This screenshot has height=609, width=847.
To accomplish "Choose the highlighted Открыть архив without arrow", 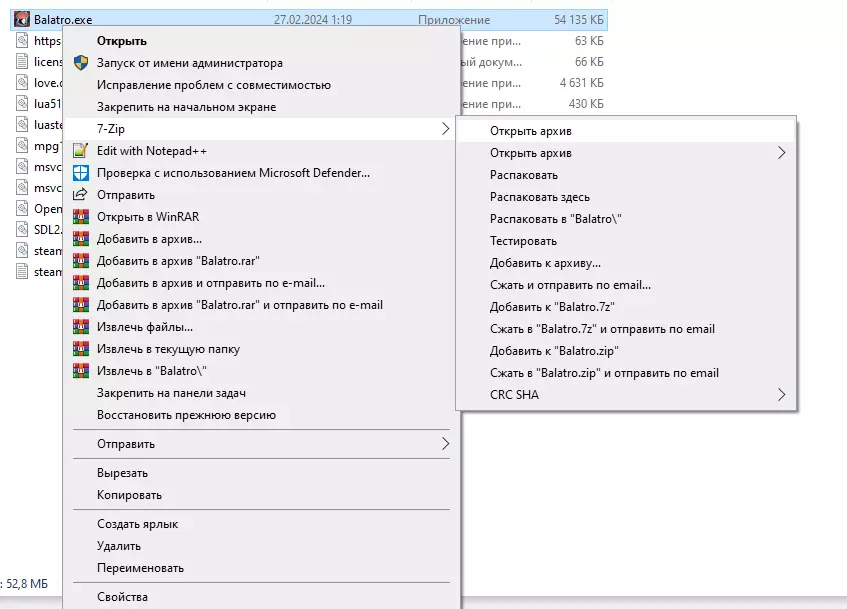I will (x=626, y=131).
